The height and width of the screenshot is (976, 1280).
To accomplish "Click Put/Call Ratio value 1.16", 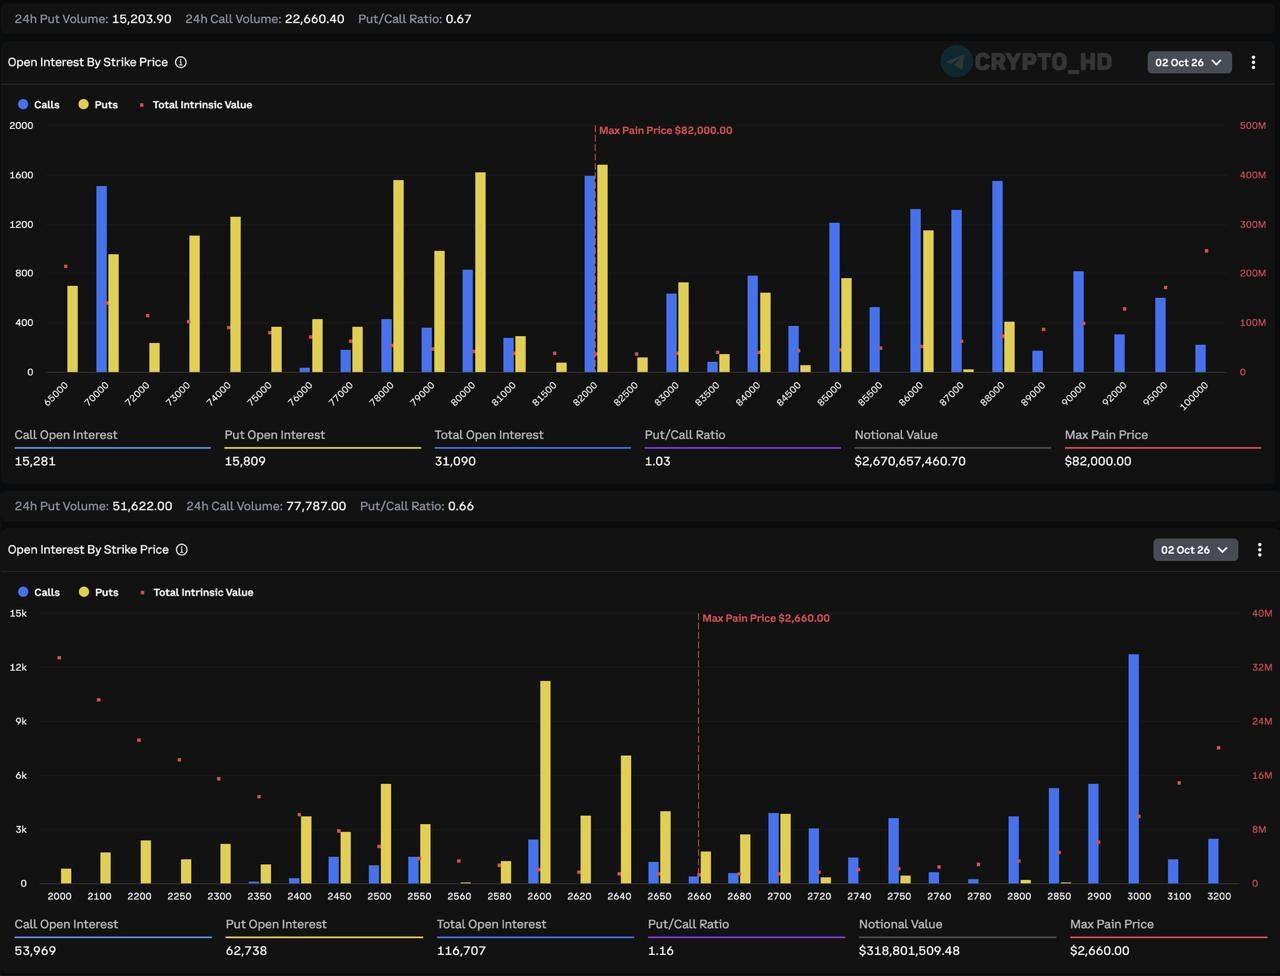I will coord(660,951).
